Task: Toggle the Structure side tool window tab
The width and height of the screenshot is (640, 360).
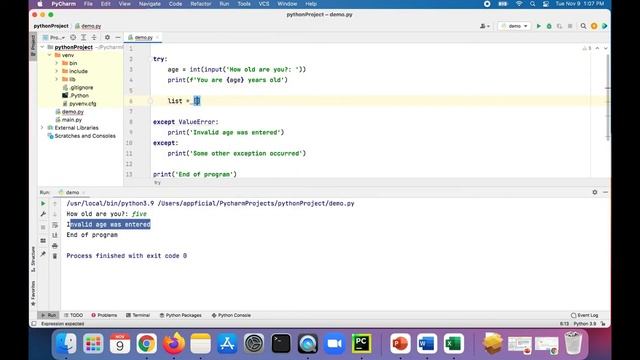Action: coord(33,259)
